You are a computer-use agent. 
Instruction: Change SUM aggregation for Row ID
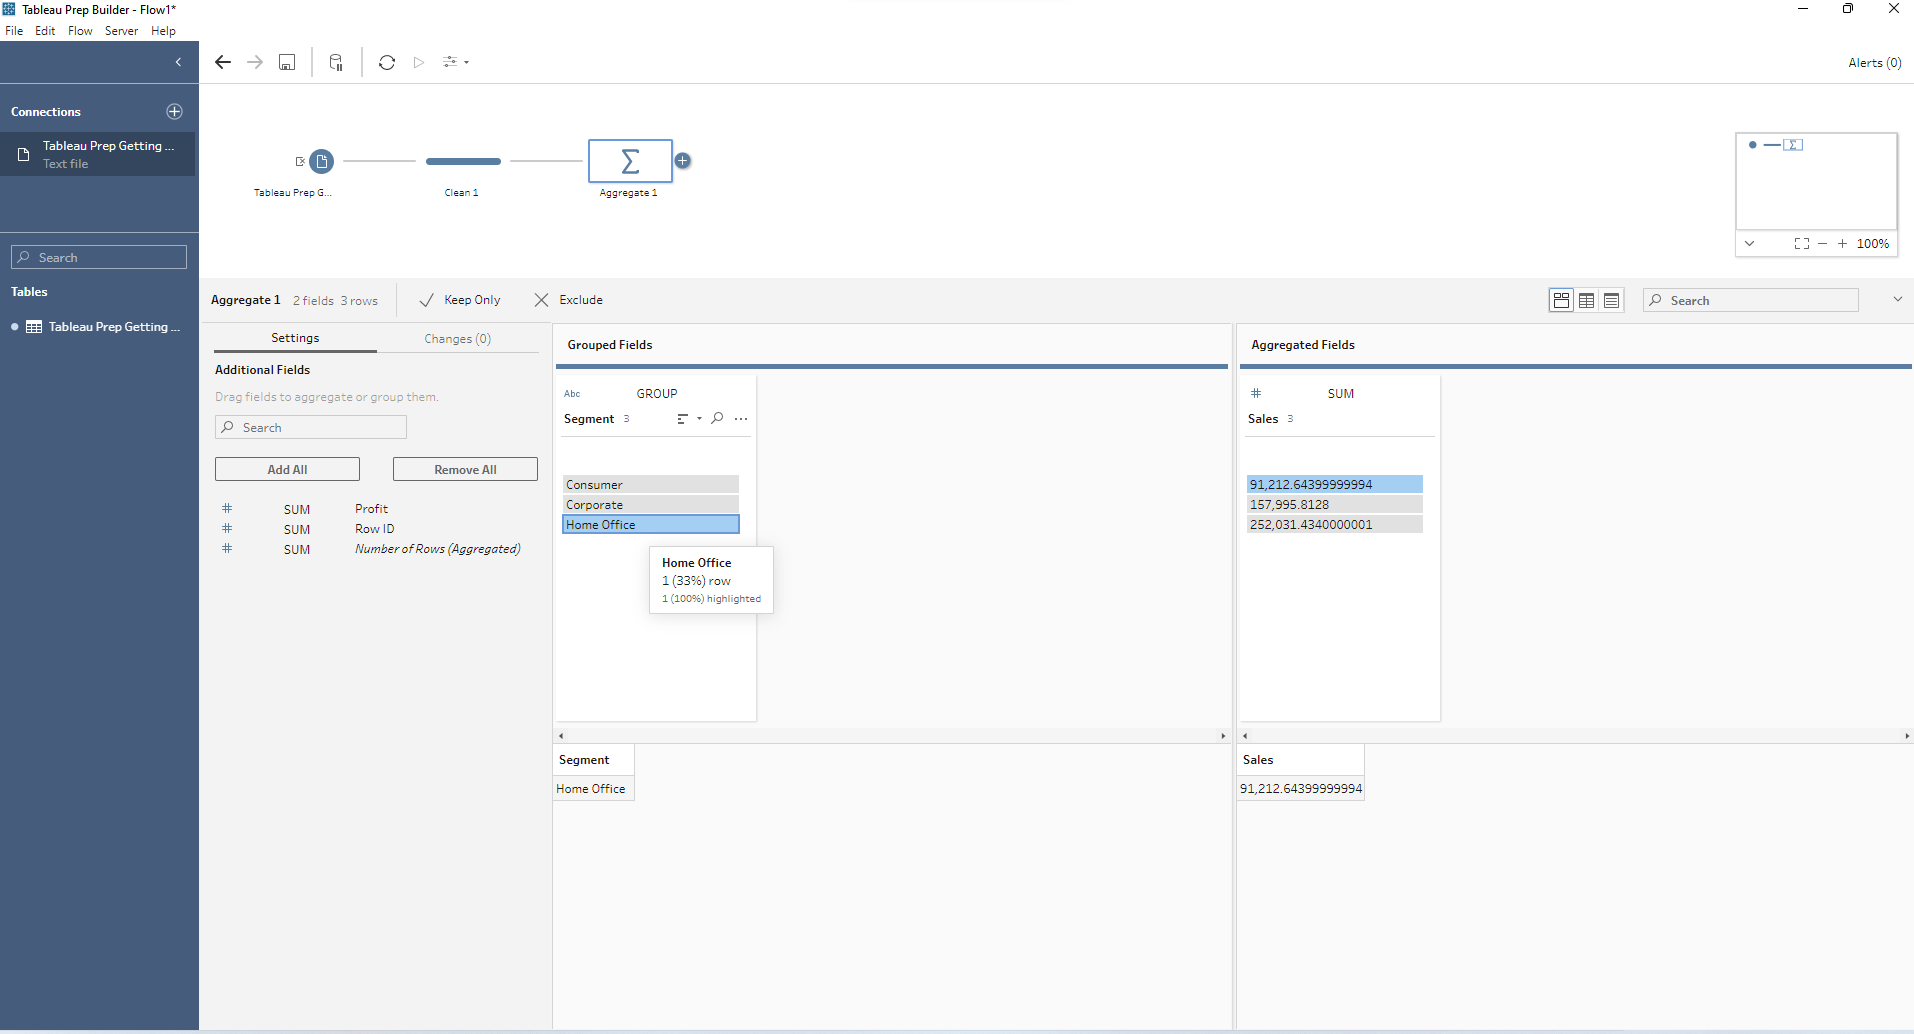297,529
